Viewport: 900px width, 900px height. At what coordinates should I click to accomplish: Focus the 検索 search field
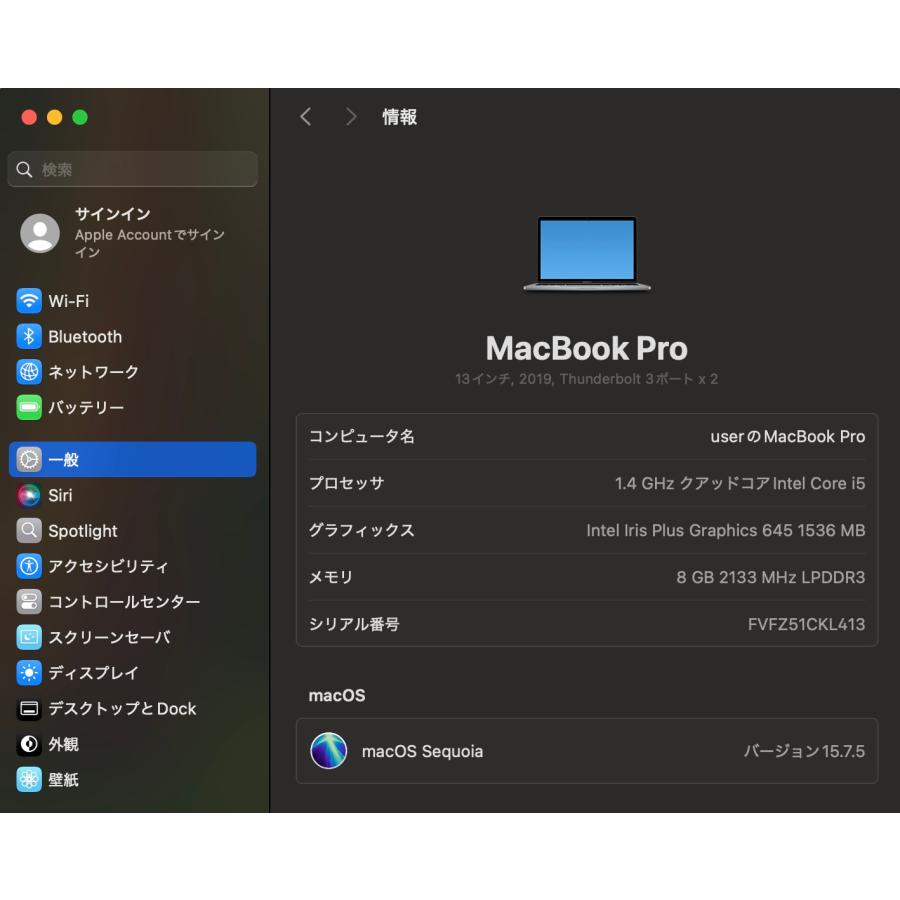(x=133, y=169)
